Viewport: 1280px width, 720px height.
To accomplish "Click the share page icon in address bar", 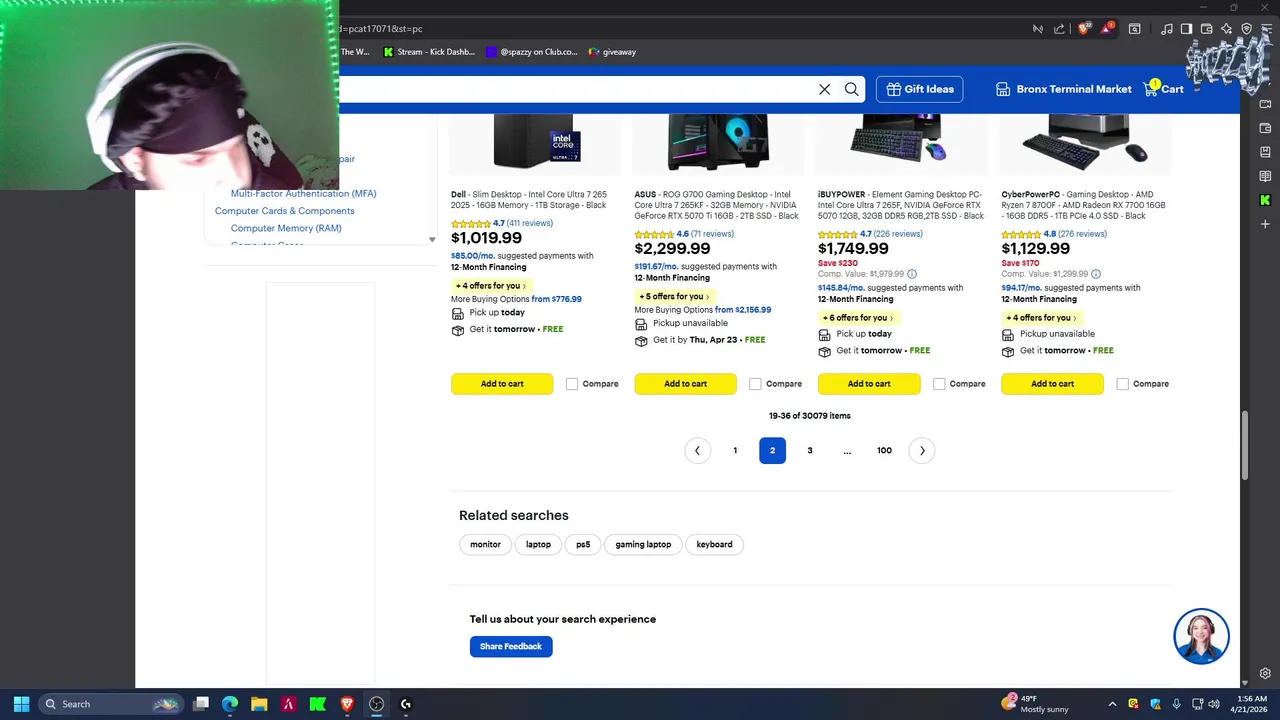I will tap(1059, 29).
